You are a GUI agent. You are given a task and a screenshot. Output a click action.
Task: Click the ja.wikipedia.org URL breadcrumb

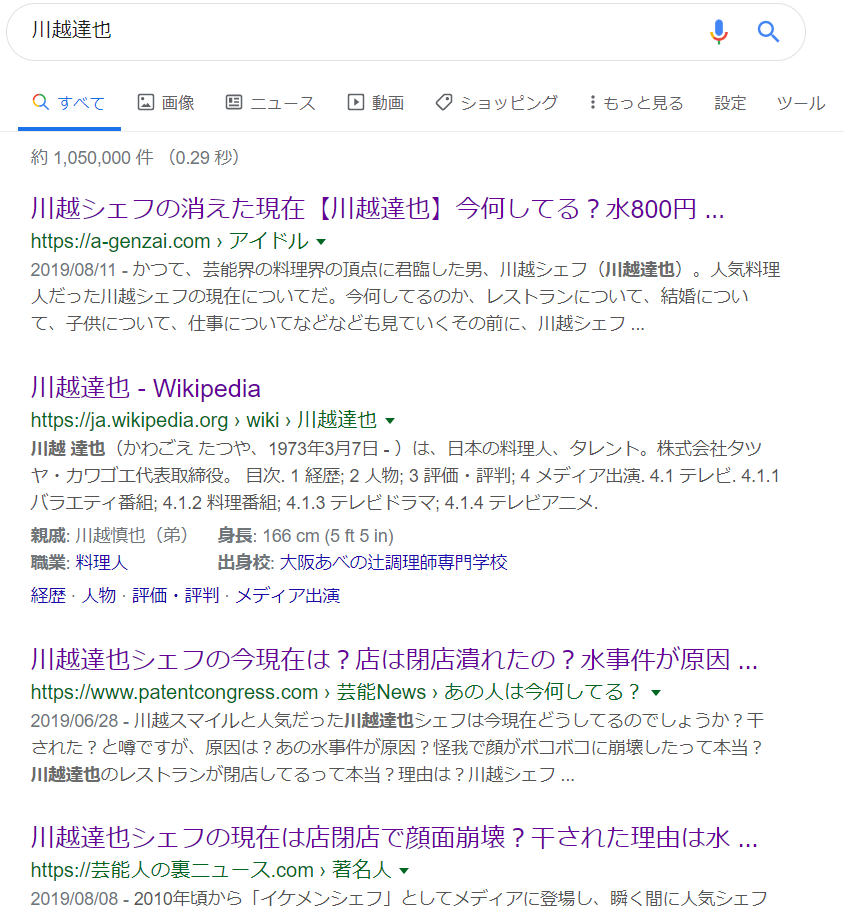204,420
